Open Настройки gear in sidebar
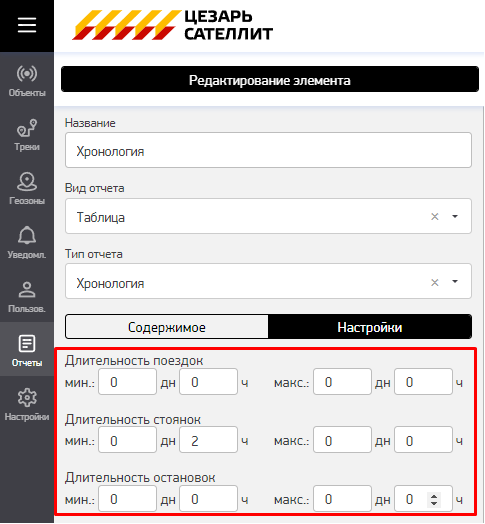Image resolution: width=485 pixels, height=524 pixels. tap(27, 404)
